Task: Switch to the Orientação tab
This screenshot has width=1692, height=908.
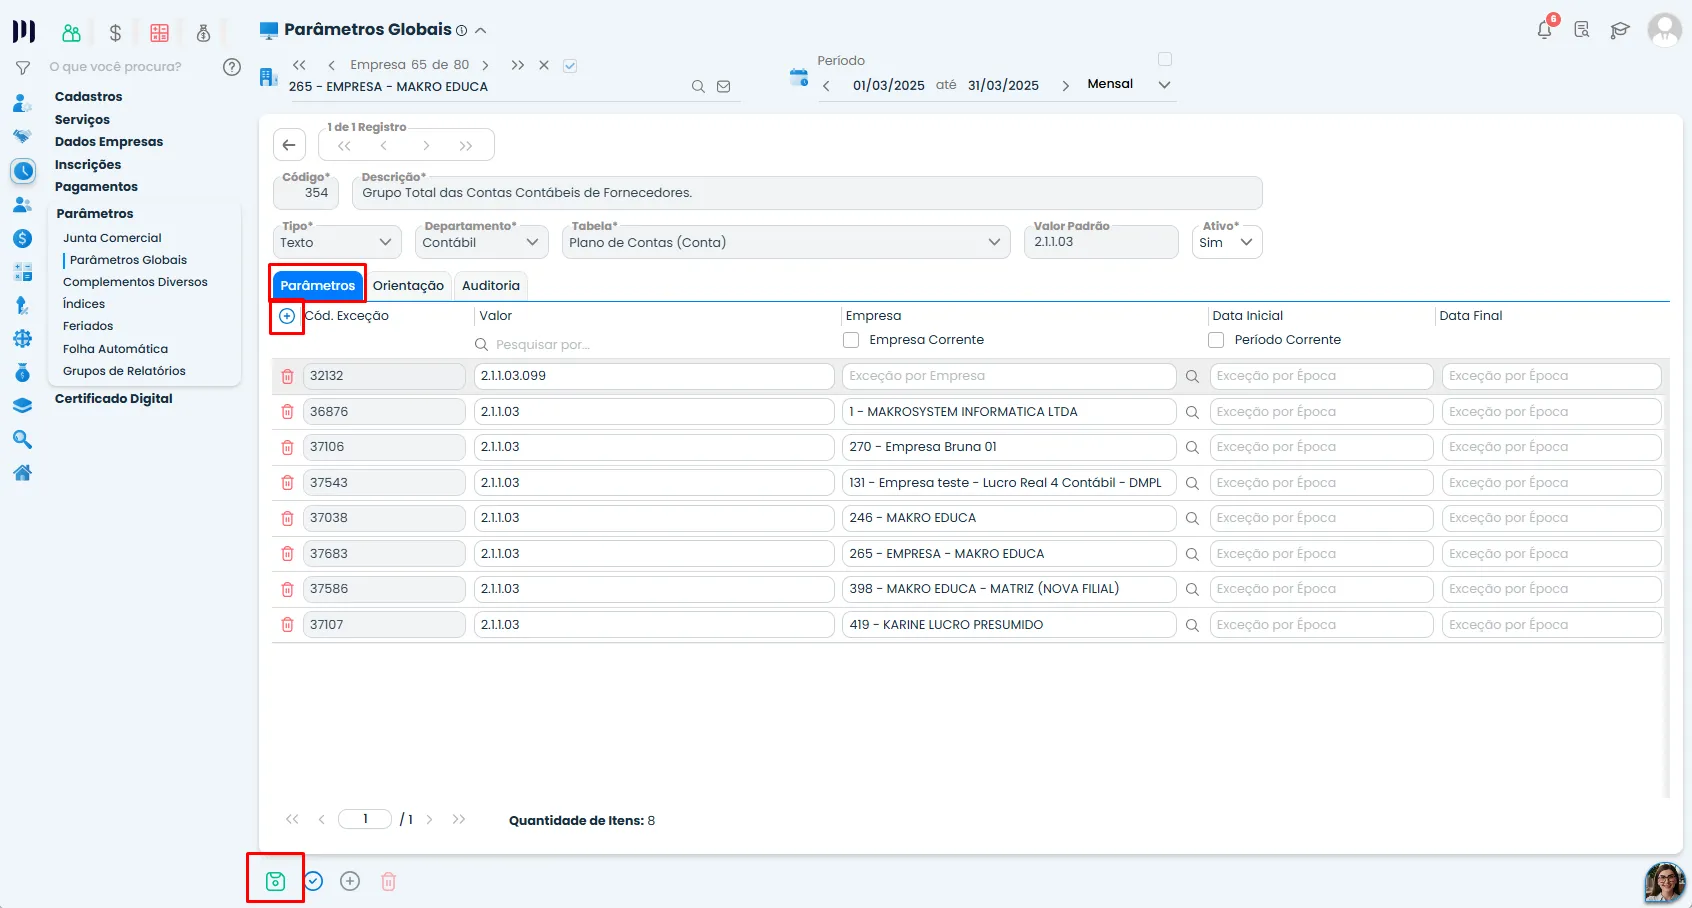Action: point(408,286)
